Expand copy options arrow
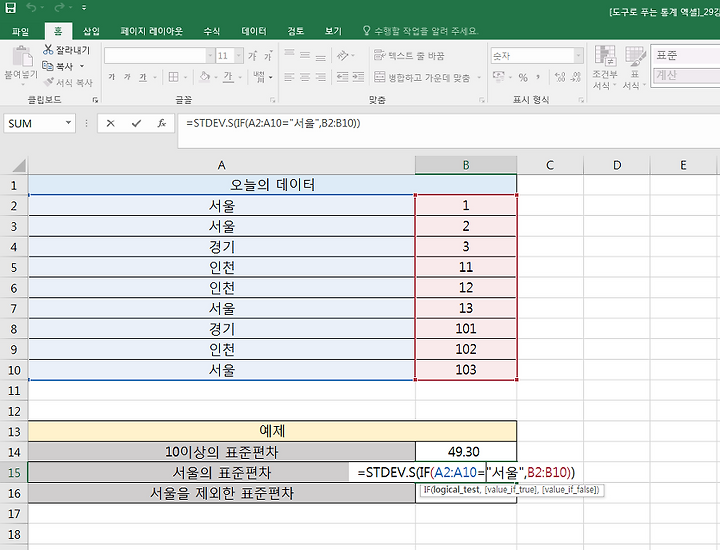 82,66
